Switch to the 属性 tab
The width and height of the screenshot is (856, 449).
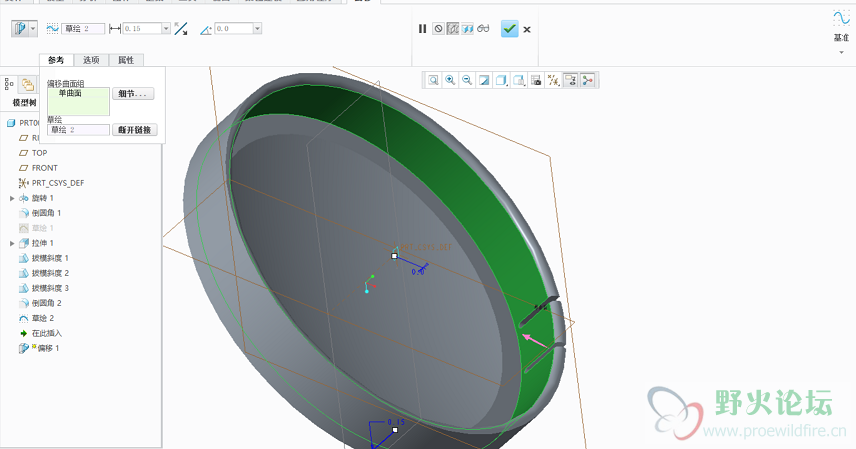click(126, 60)
